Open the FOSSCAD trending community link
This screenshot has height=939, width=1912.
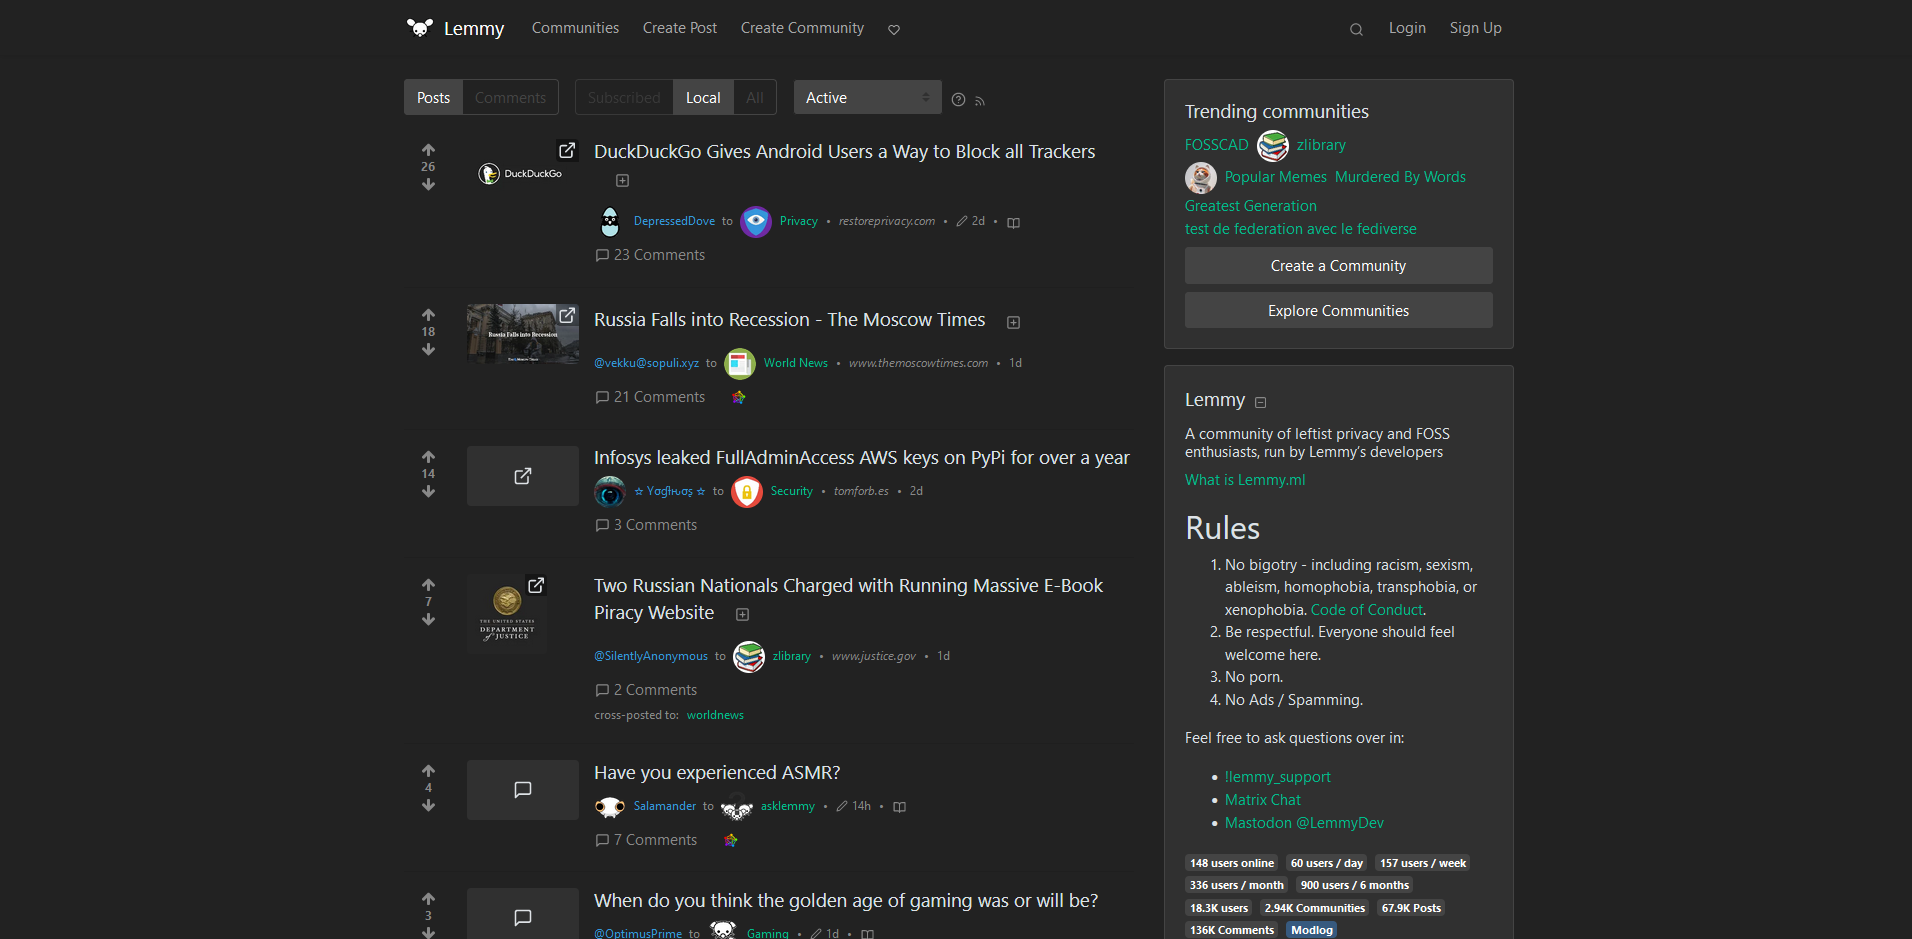[1216, 145]
